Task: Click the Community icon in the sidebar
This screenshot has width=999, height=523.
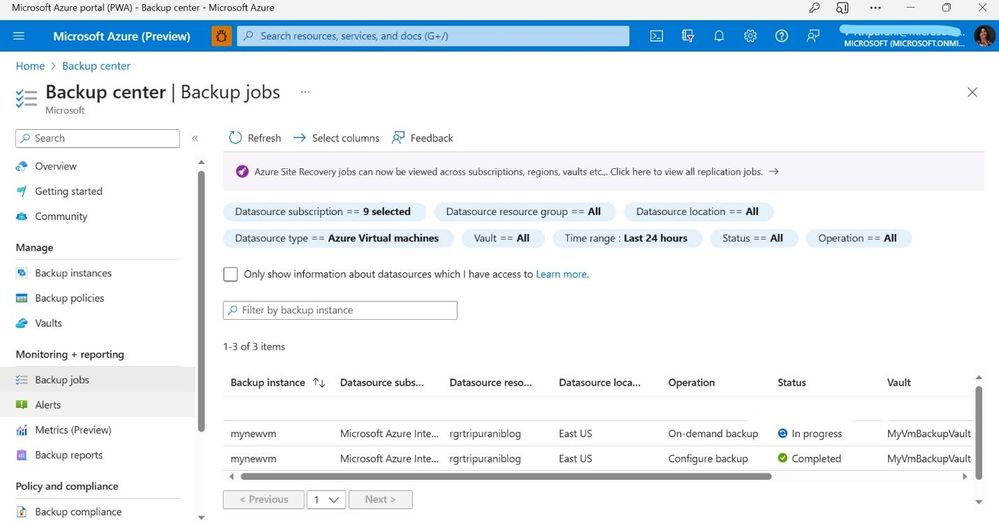Action: click(22, 217)
